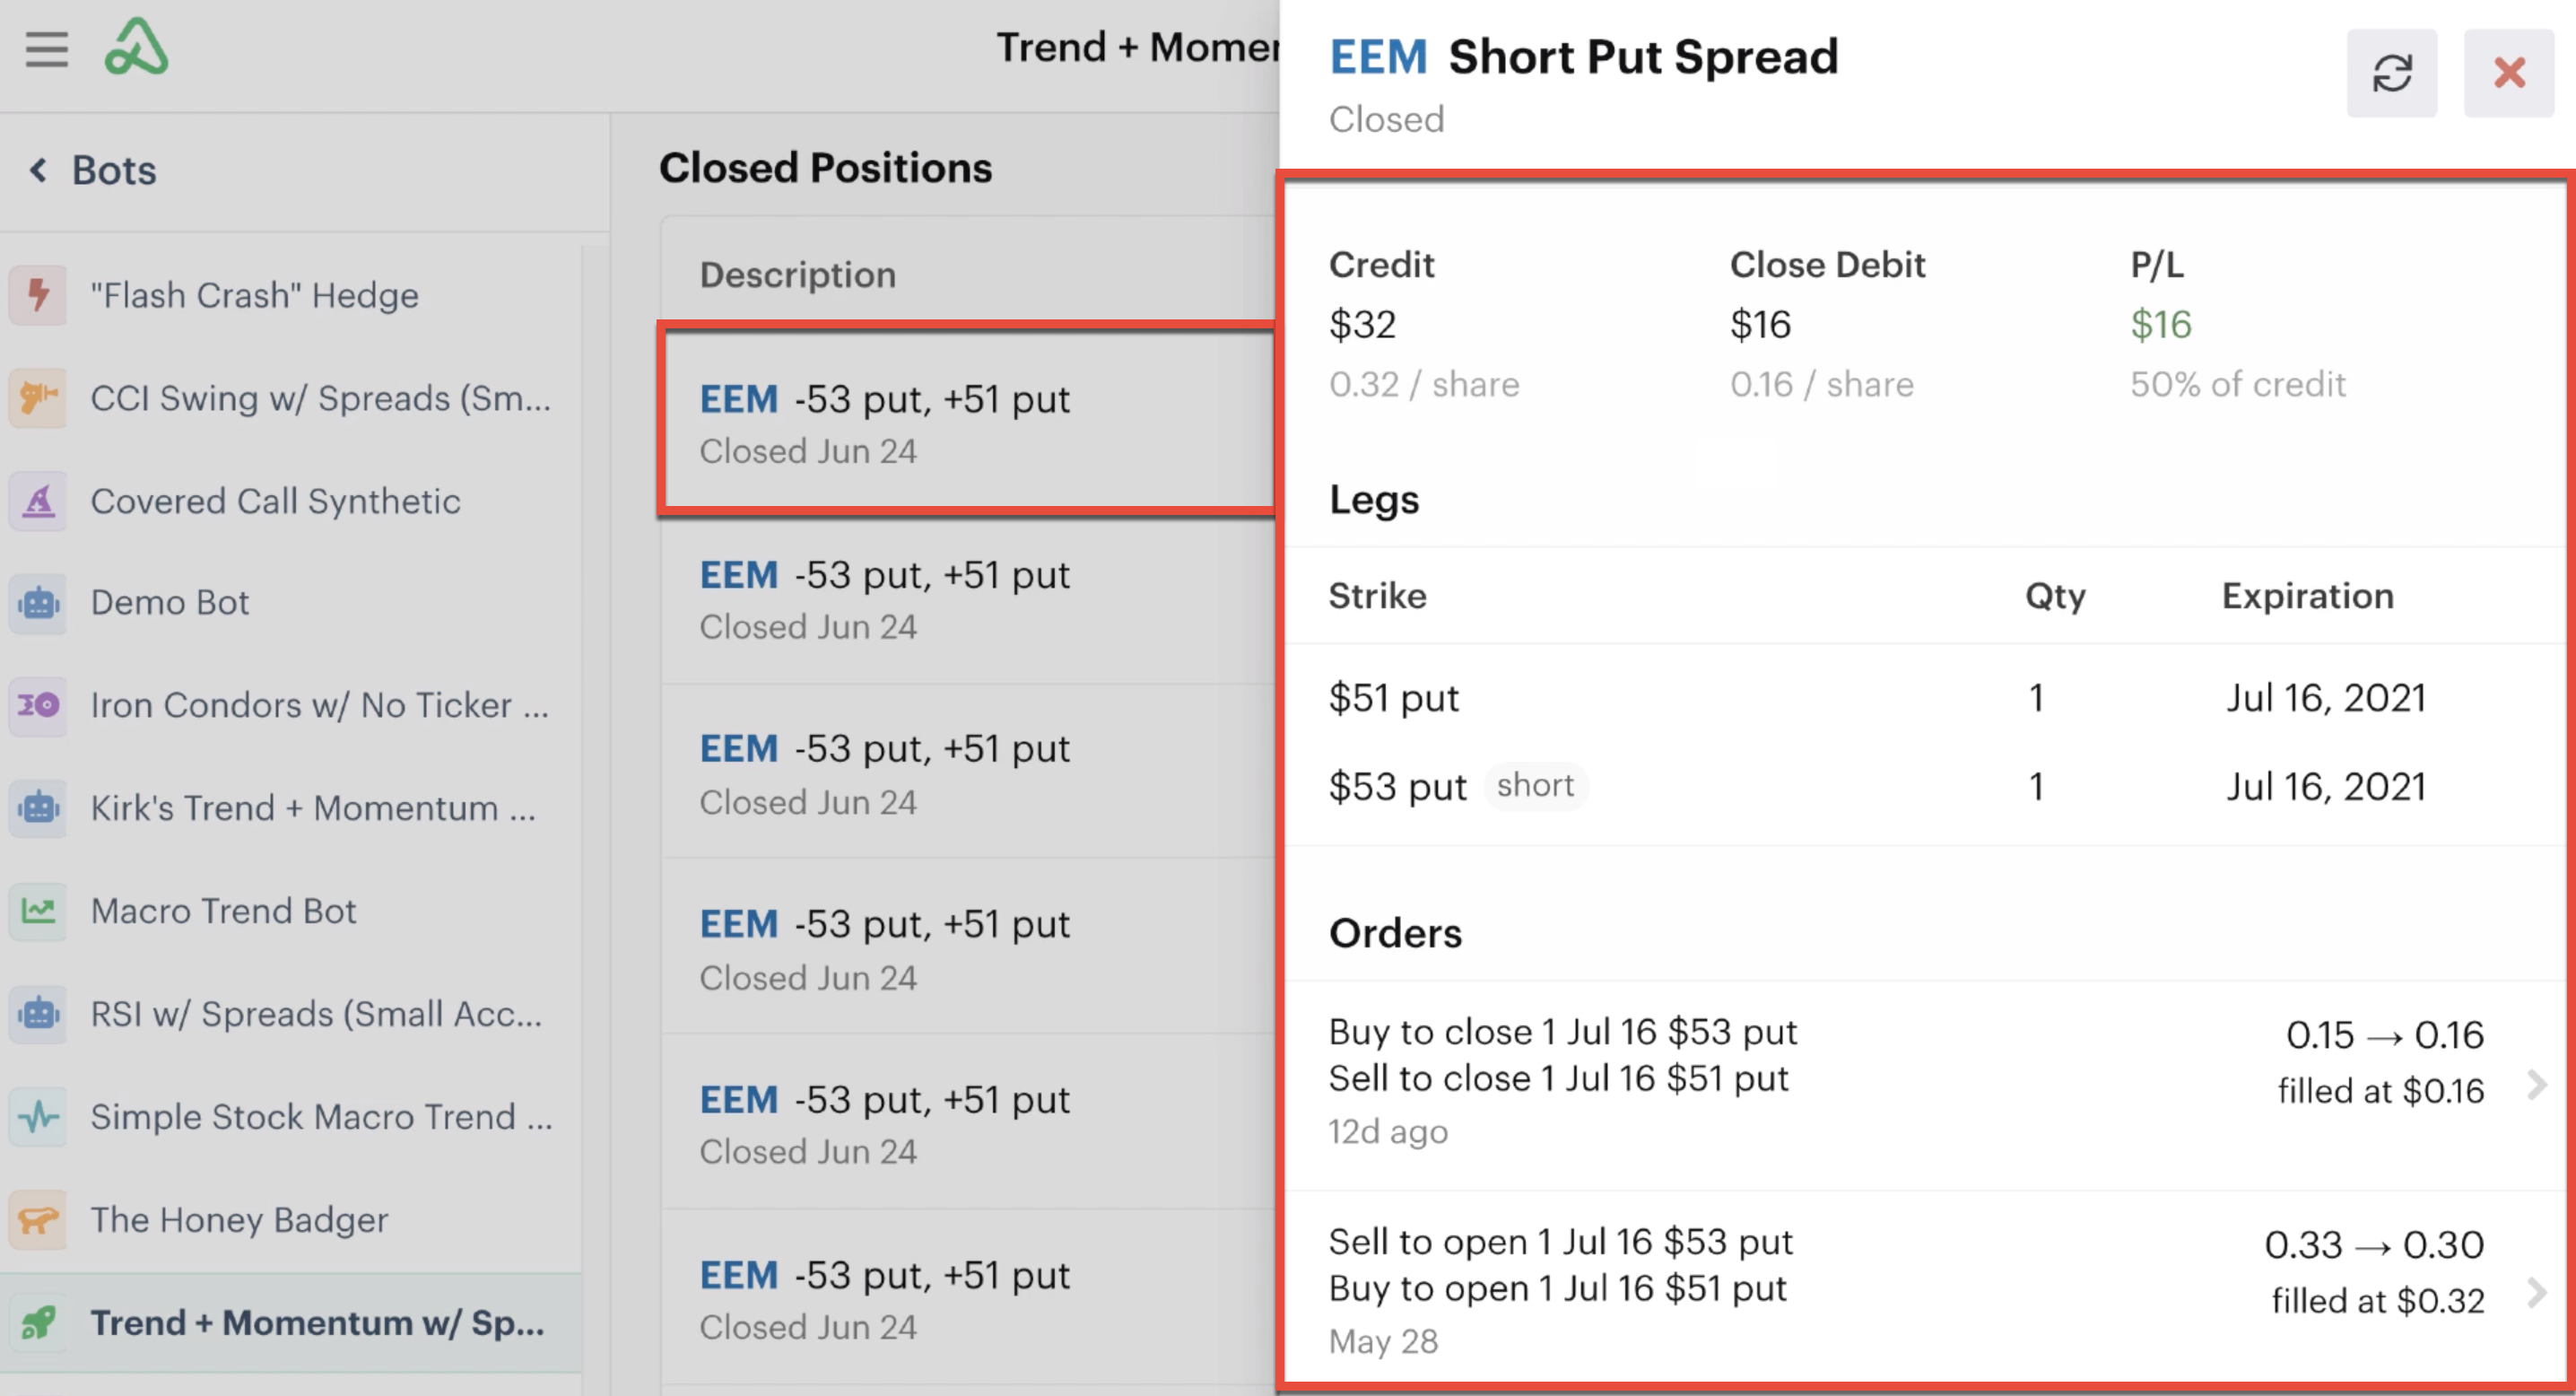Click the Covered Call Synthetic bot icon
This screenshot has height=1396, width=2576.
click(x=39, y=501)
